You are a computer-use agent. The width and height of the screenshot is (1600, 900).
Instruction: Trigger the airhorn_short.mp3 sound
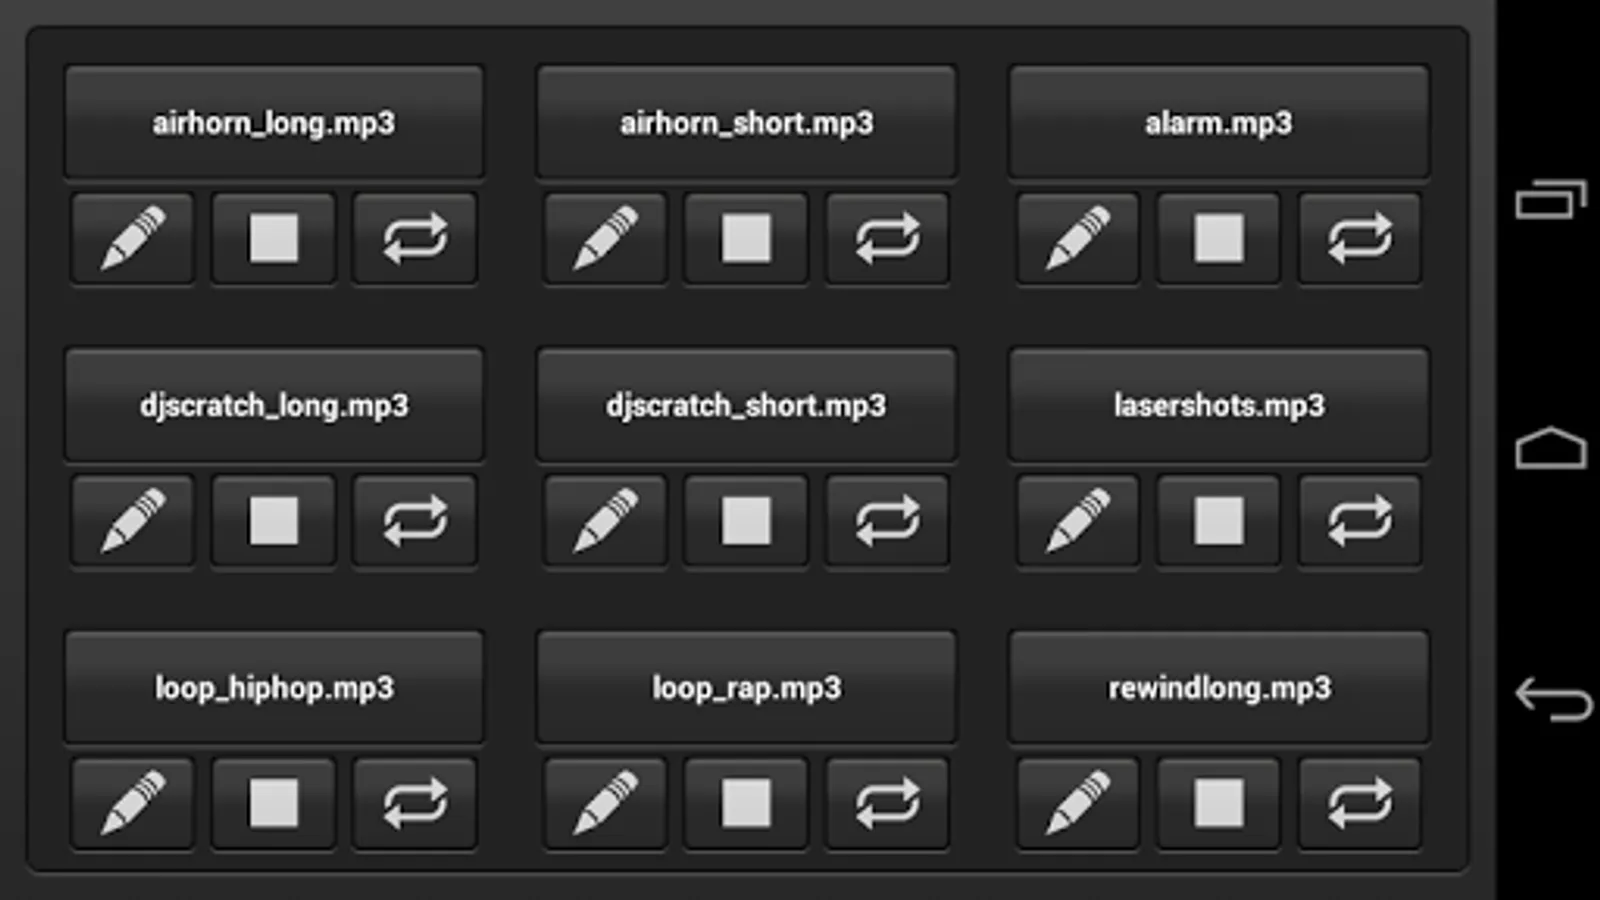pyautogui.click(x=746, y=122)
